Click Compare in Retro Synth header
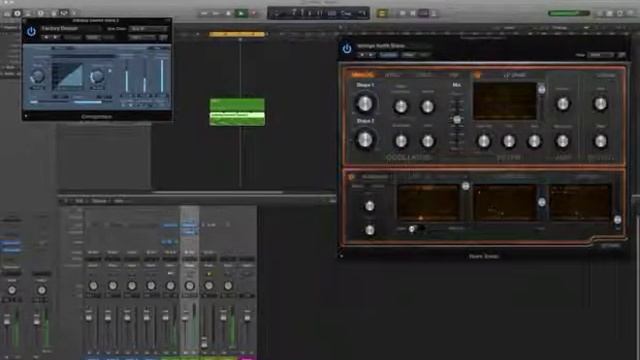Image resolution: width=640 pixels, height=360 pixels. 389,55
